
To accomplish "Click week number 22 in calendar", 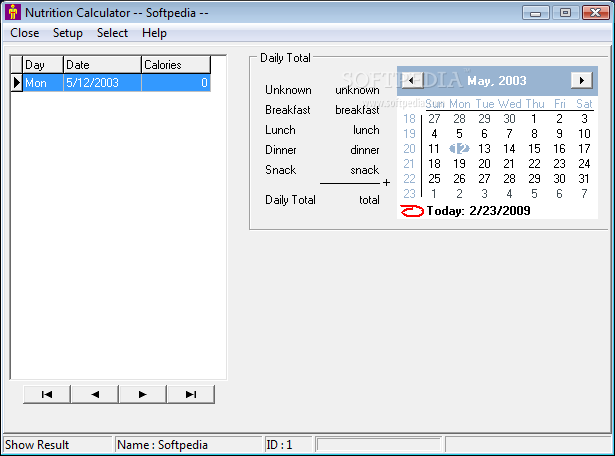I will click(x=409, y=179).
